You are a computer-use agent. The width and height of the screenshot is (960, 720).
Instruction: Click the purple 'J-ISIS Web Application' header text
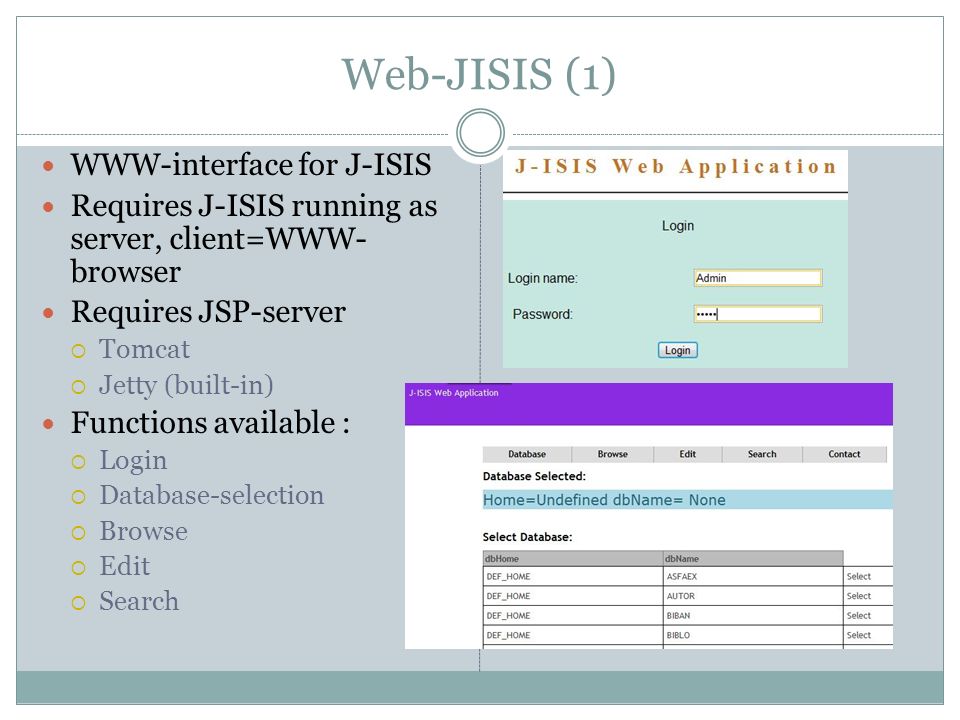(454, 393)
